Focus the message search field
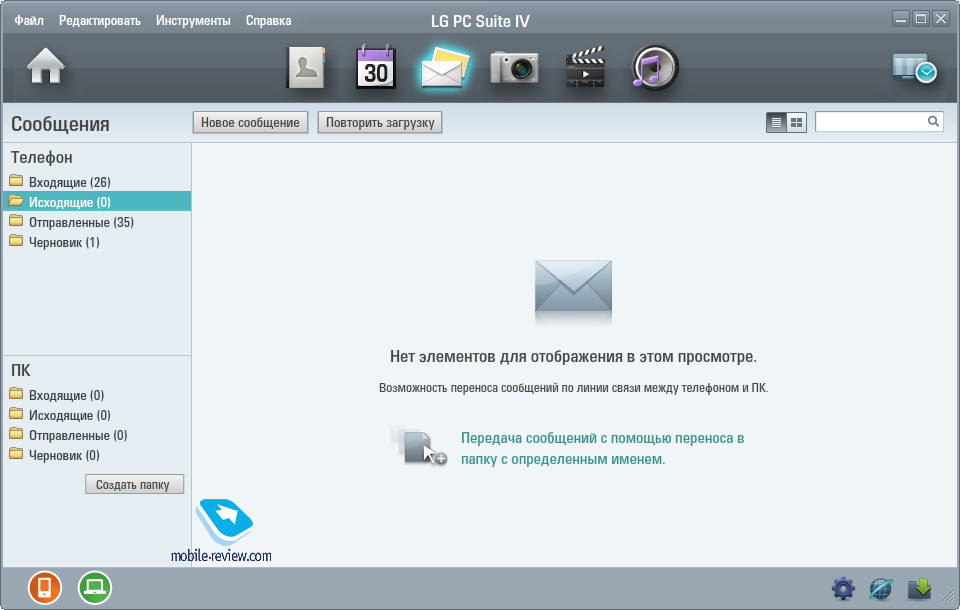Viewport: 960px width, 610px height. click(879, 121)
